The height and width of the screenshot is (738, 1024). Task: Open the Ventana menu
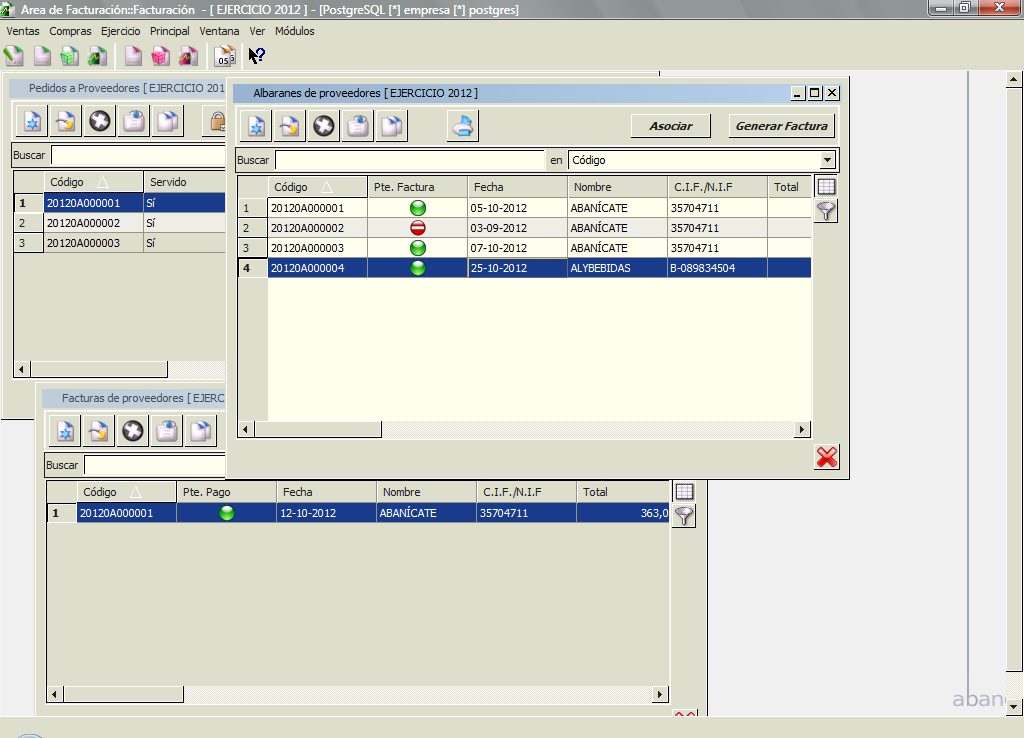click(x=219, y=31)
